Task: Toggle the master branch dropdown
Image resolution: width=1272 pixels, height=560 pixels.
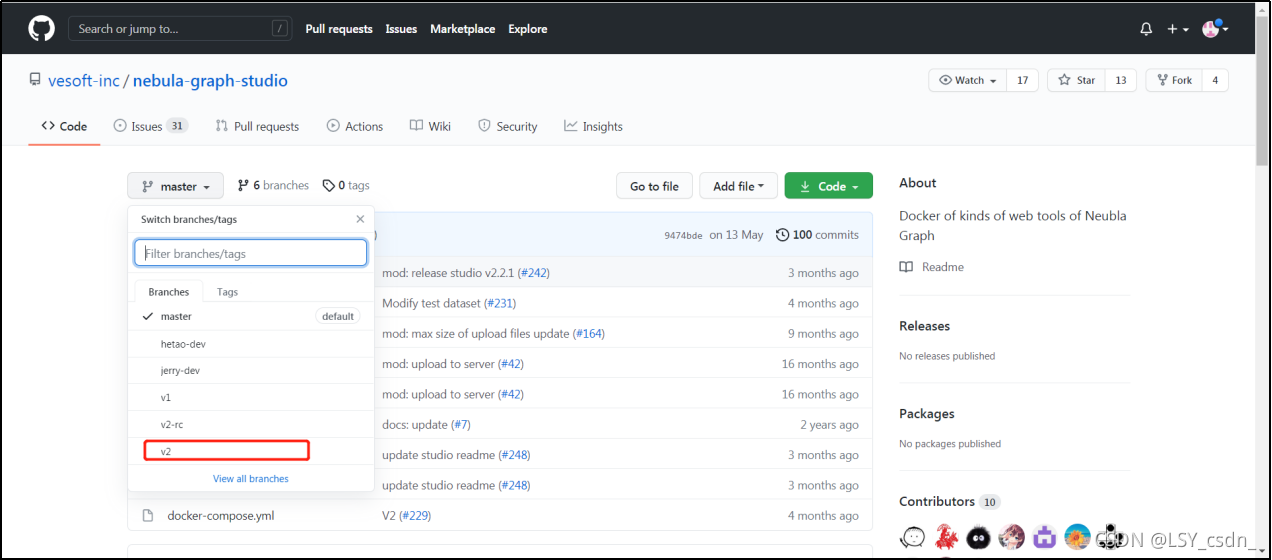Action: coord(175,186)
